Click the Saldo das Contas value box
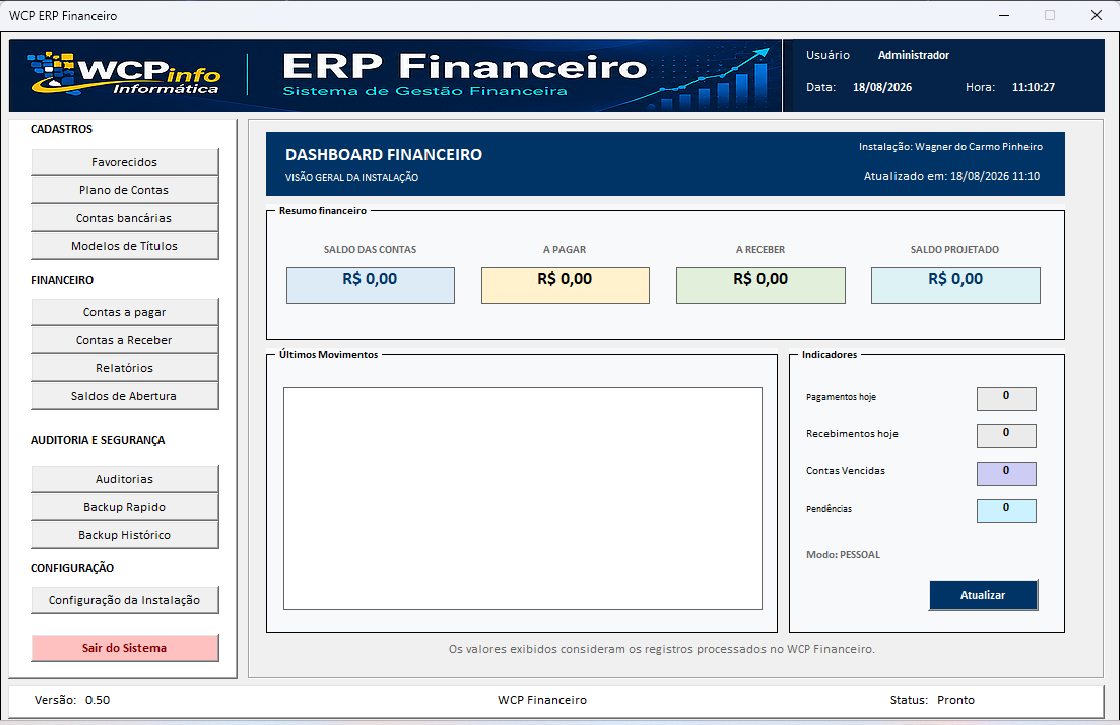 click(x=370, y=285)
